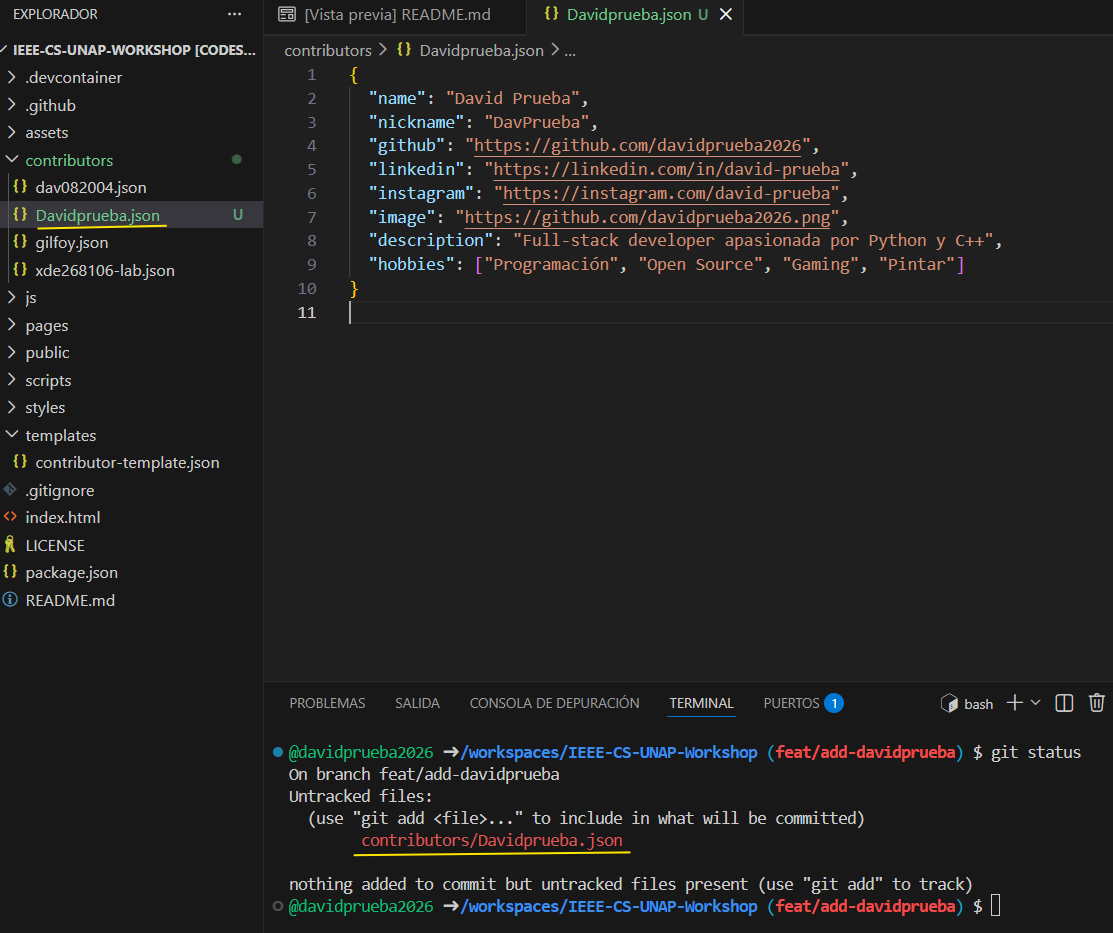Screen dimensions: 1113x933
Task: Open README.md from the explorer
Action: pos(70,601)
